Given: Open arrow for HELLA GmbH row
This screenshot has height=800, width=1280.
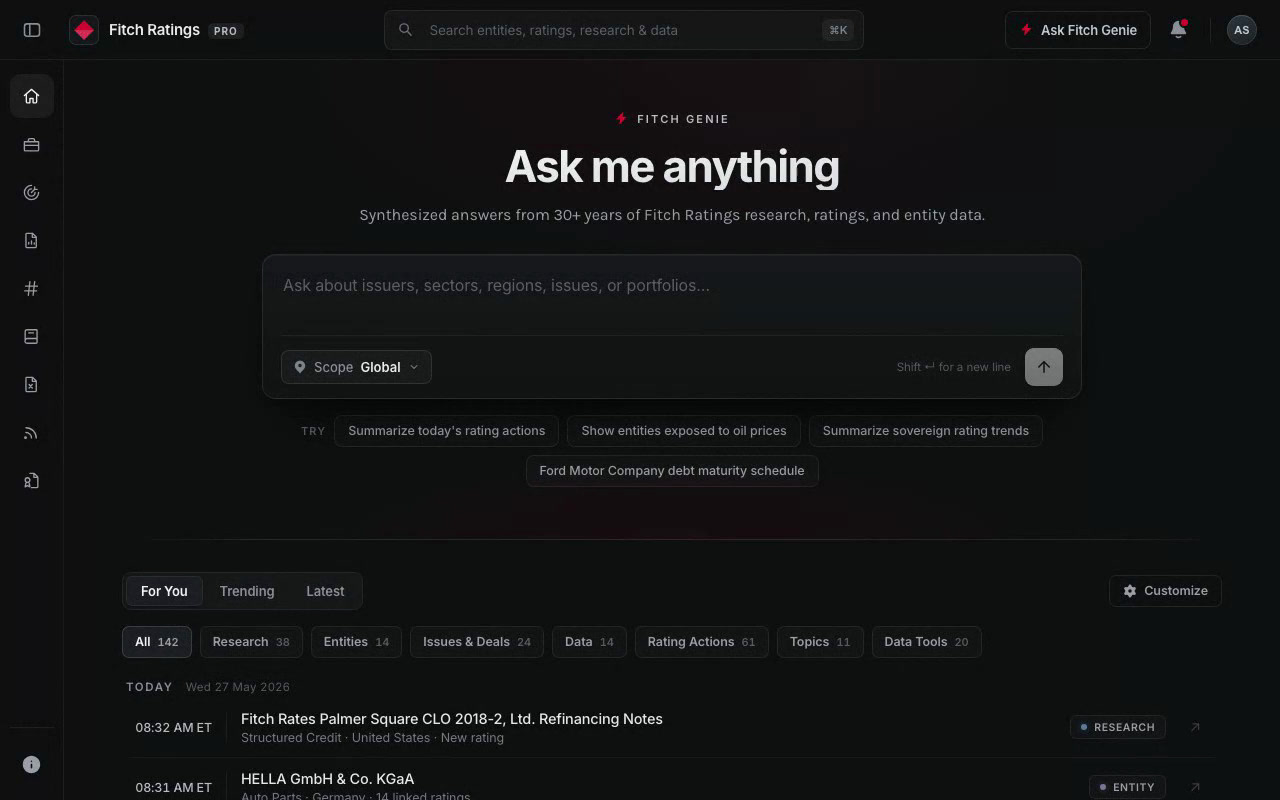Looking at the screenshot, I should coord(1195,787).
